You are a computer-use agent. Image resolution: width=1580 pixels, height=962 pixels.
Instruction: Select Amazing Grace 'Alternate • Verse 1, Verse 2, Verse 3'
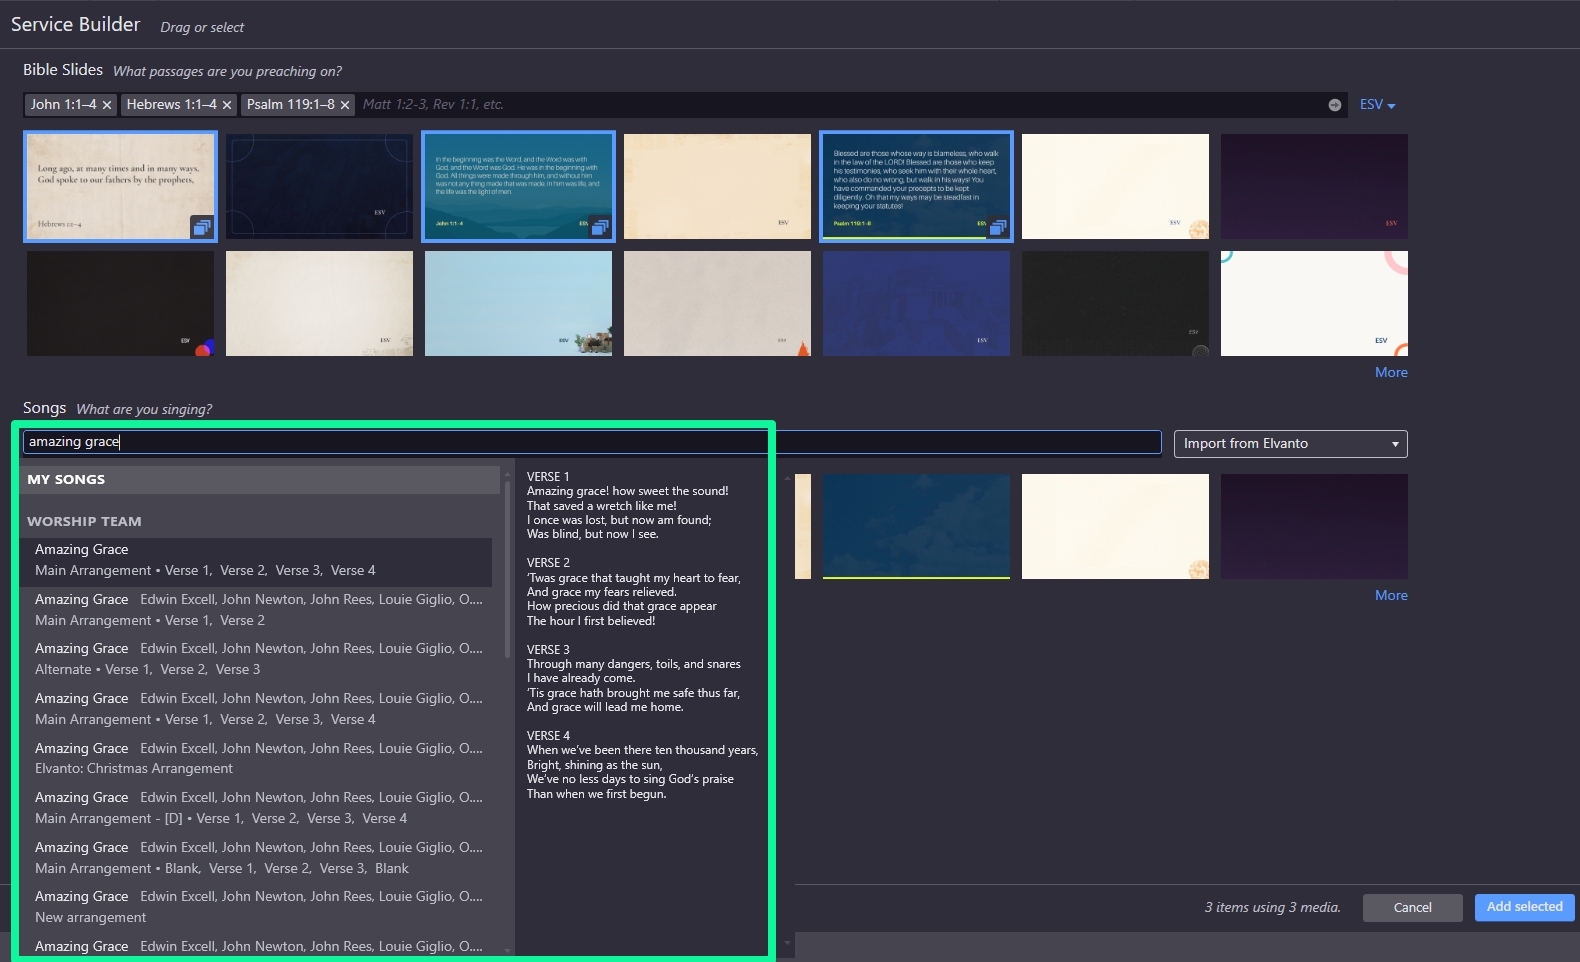coord(255,660)
